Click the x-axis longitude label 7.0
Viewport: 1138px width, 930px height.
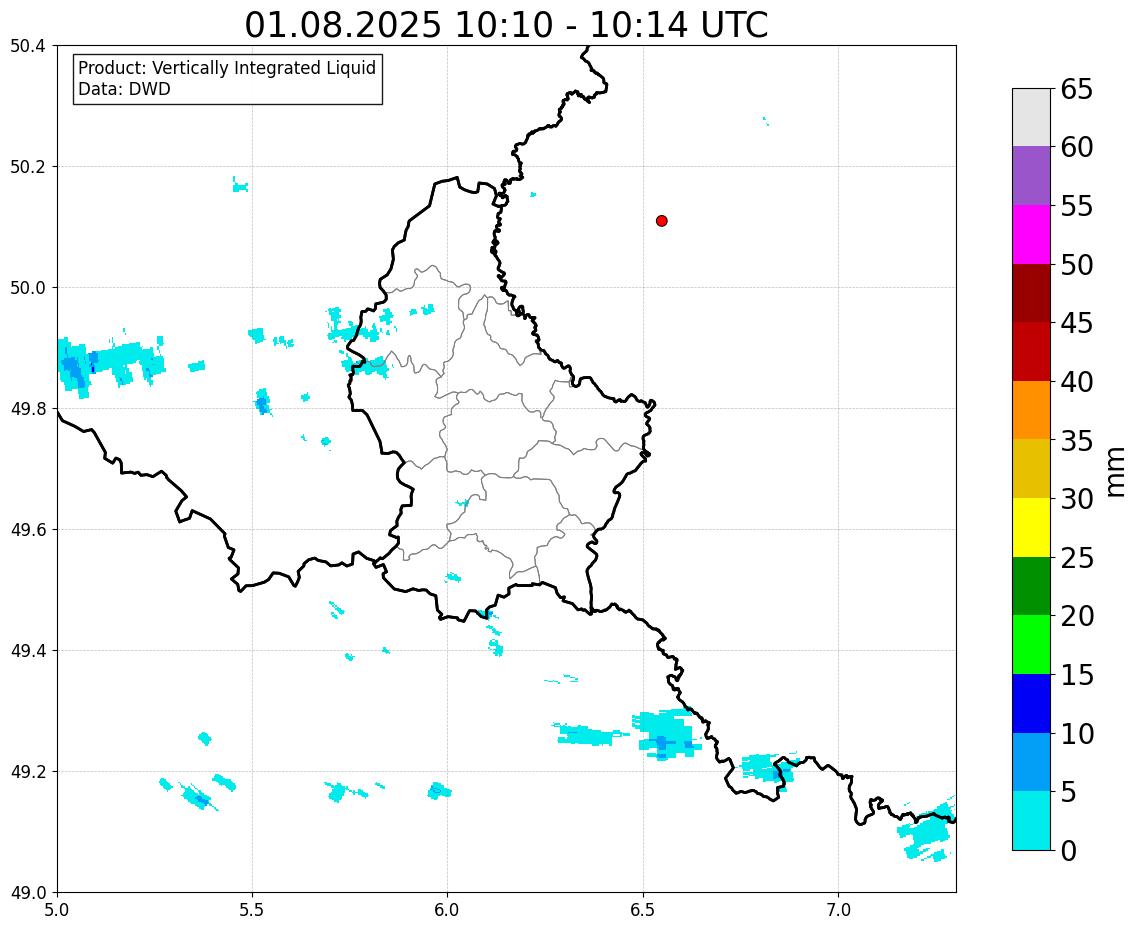[x=838, y=910]
